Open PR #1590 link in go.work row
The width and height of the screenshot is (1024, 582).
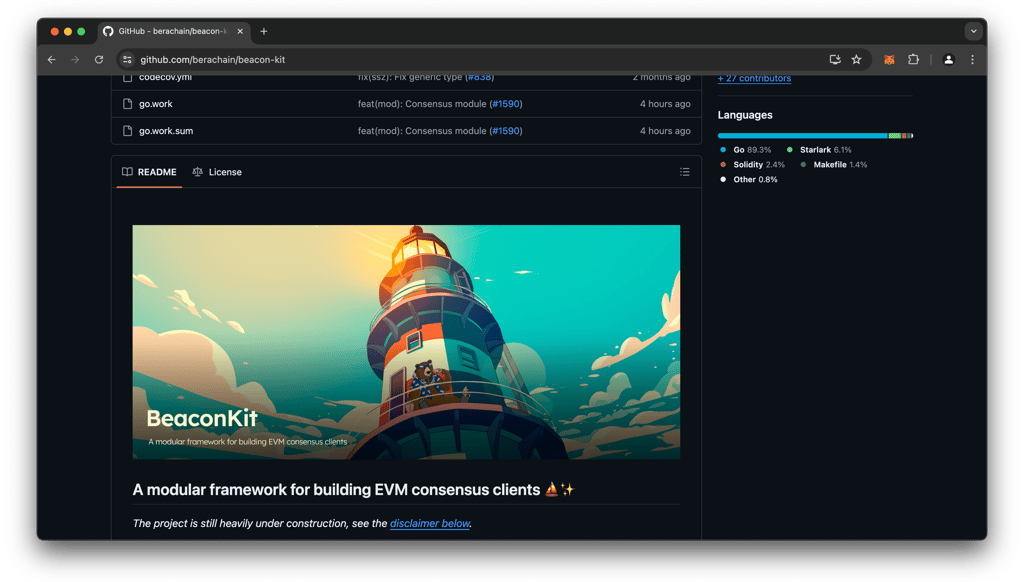(x=505, y=104)
